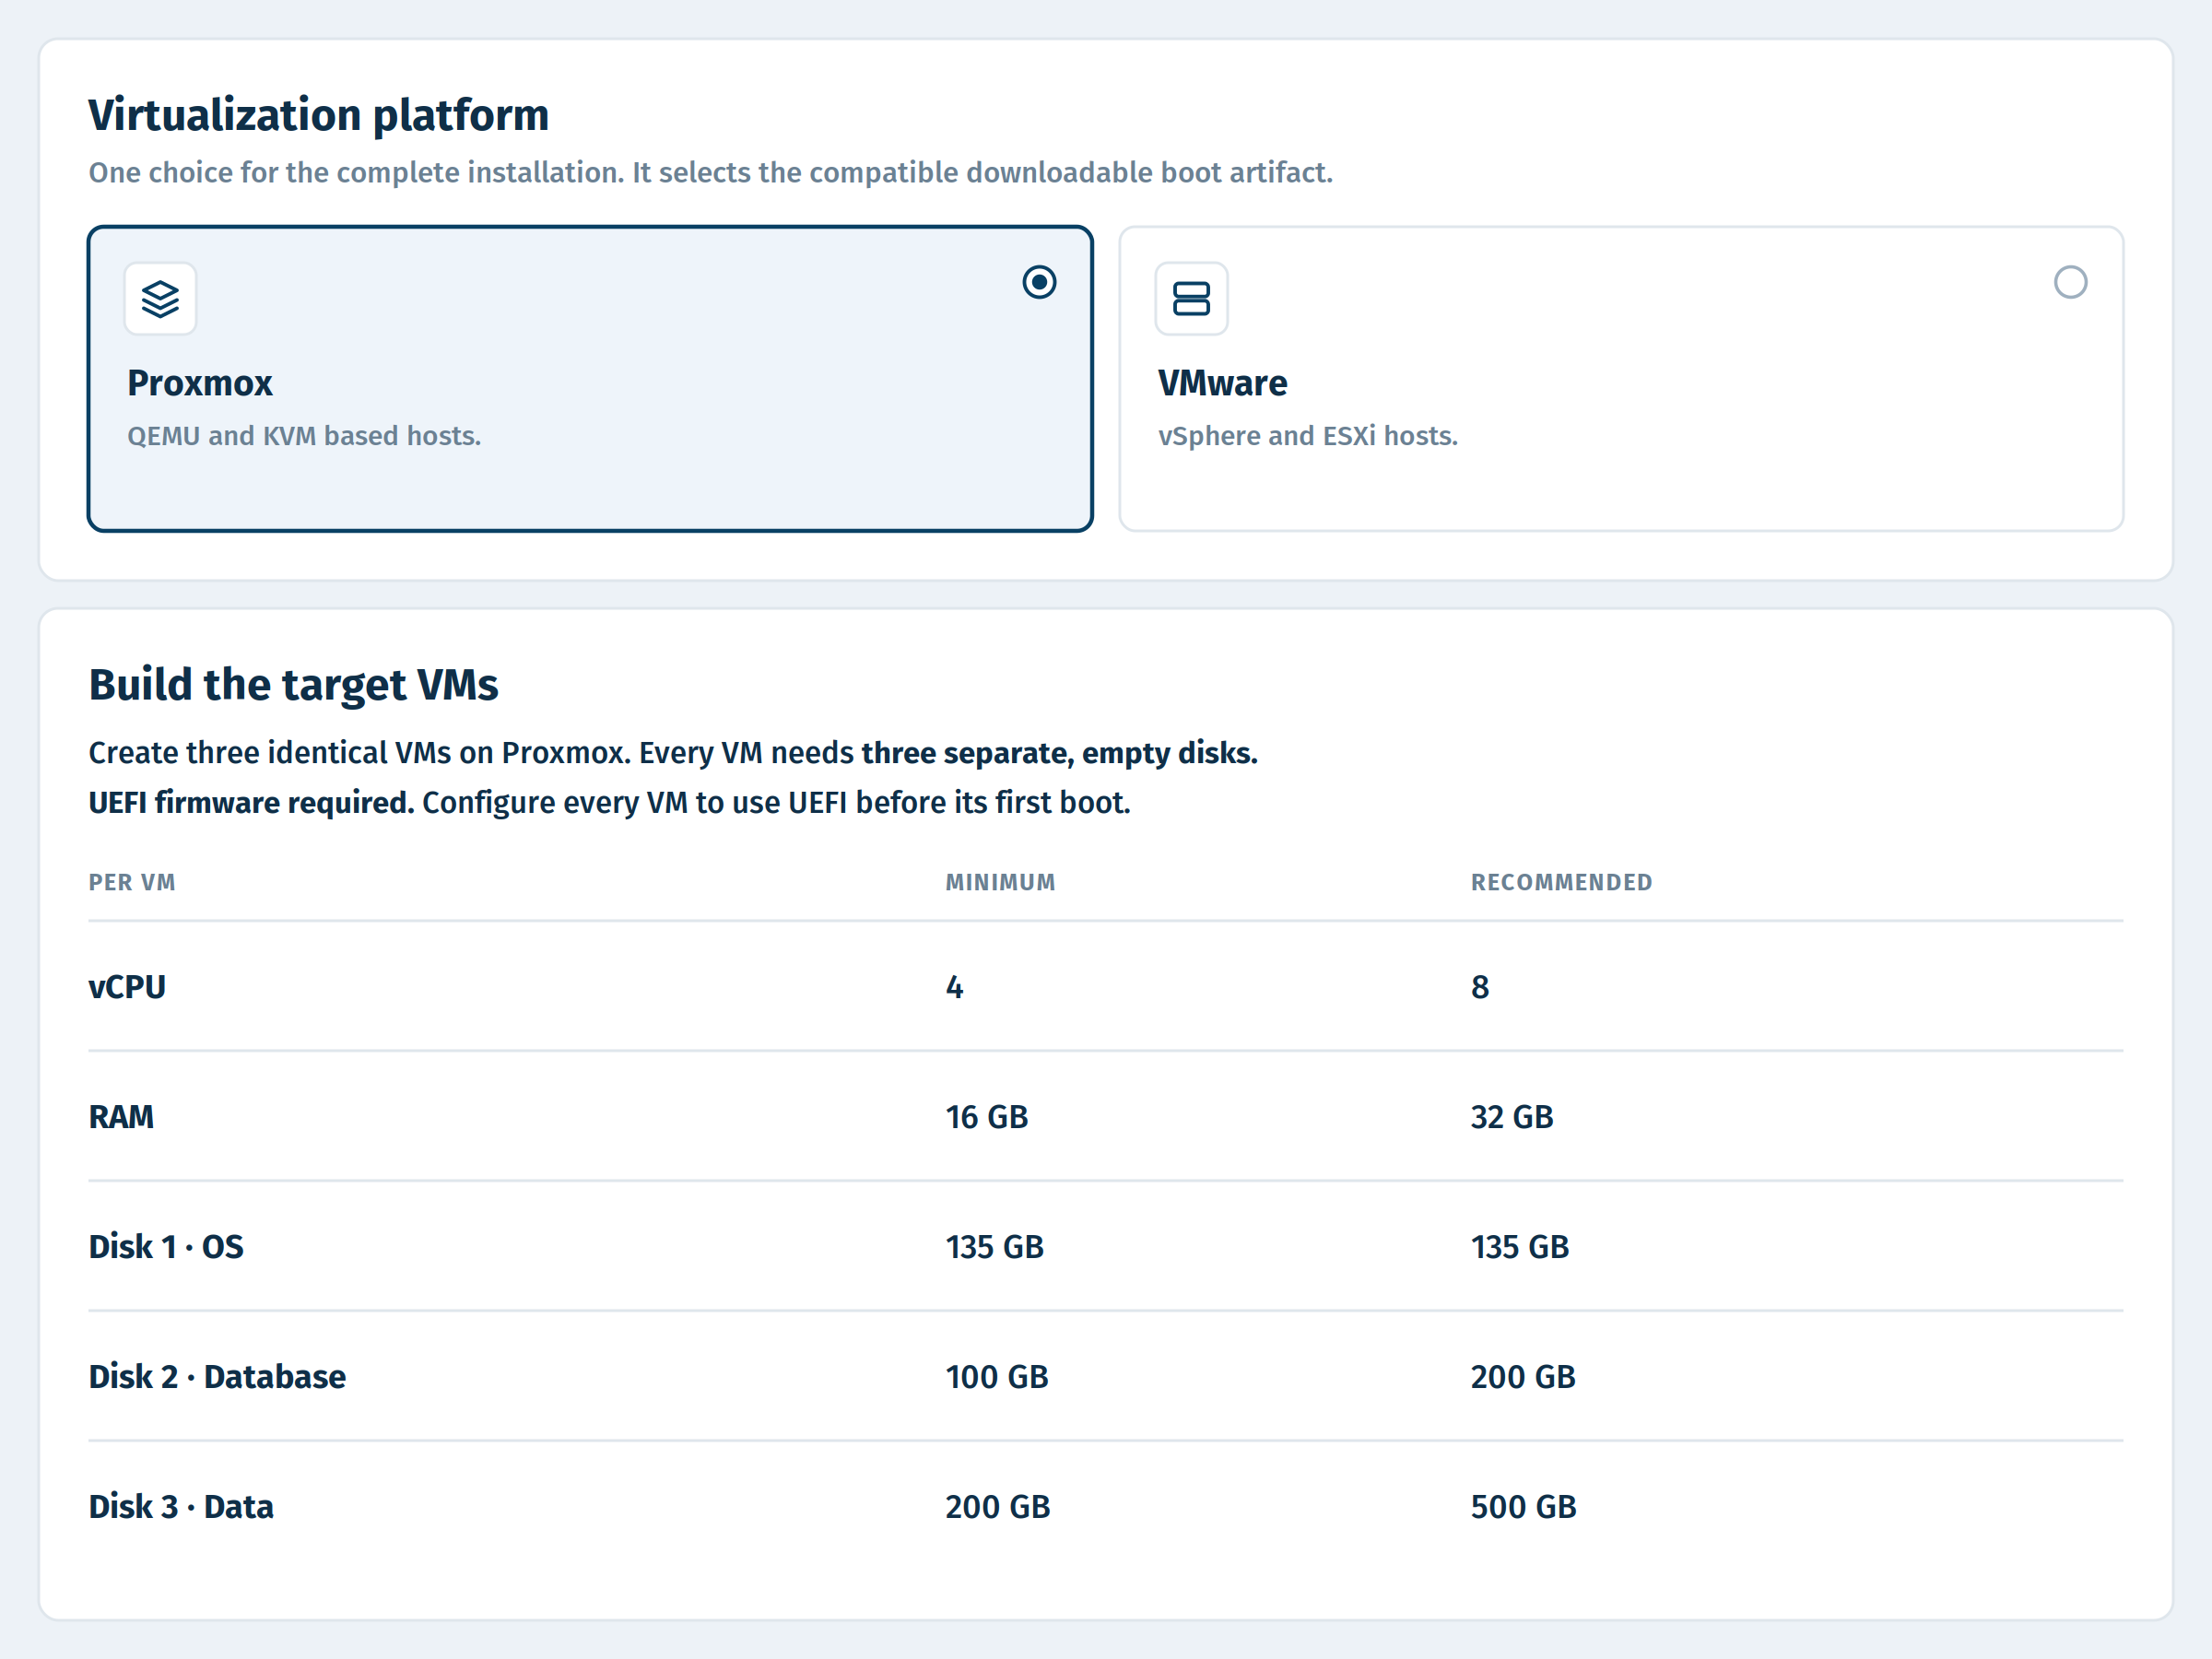Click the 'Build the target VMs' heading
This screenshot has height=1659, width=2212.
point(293,685)
